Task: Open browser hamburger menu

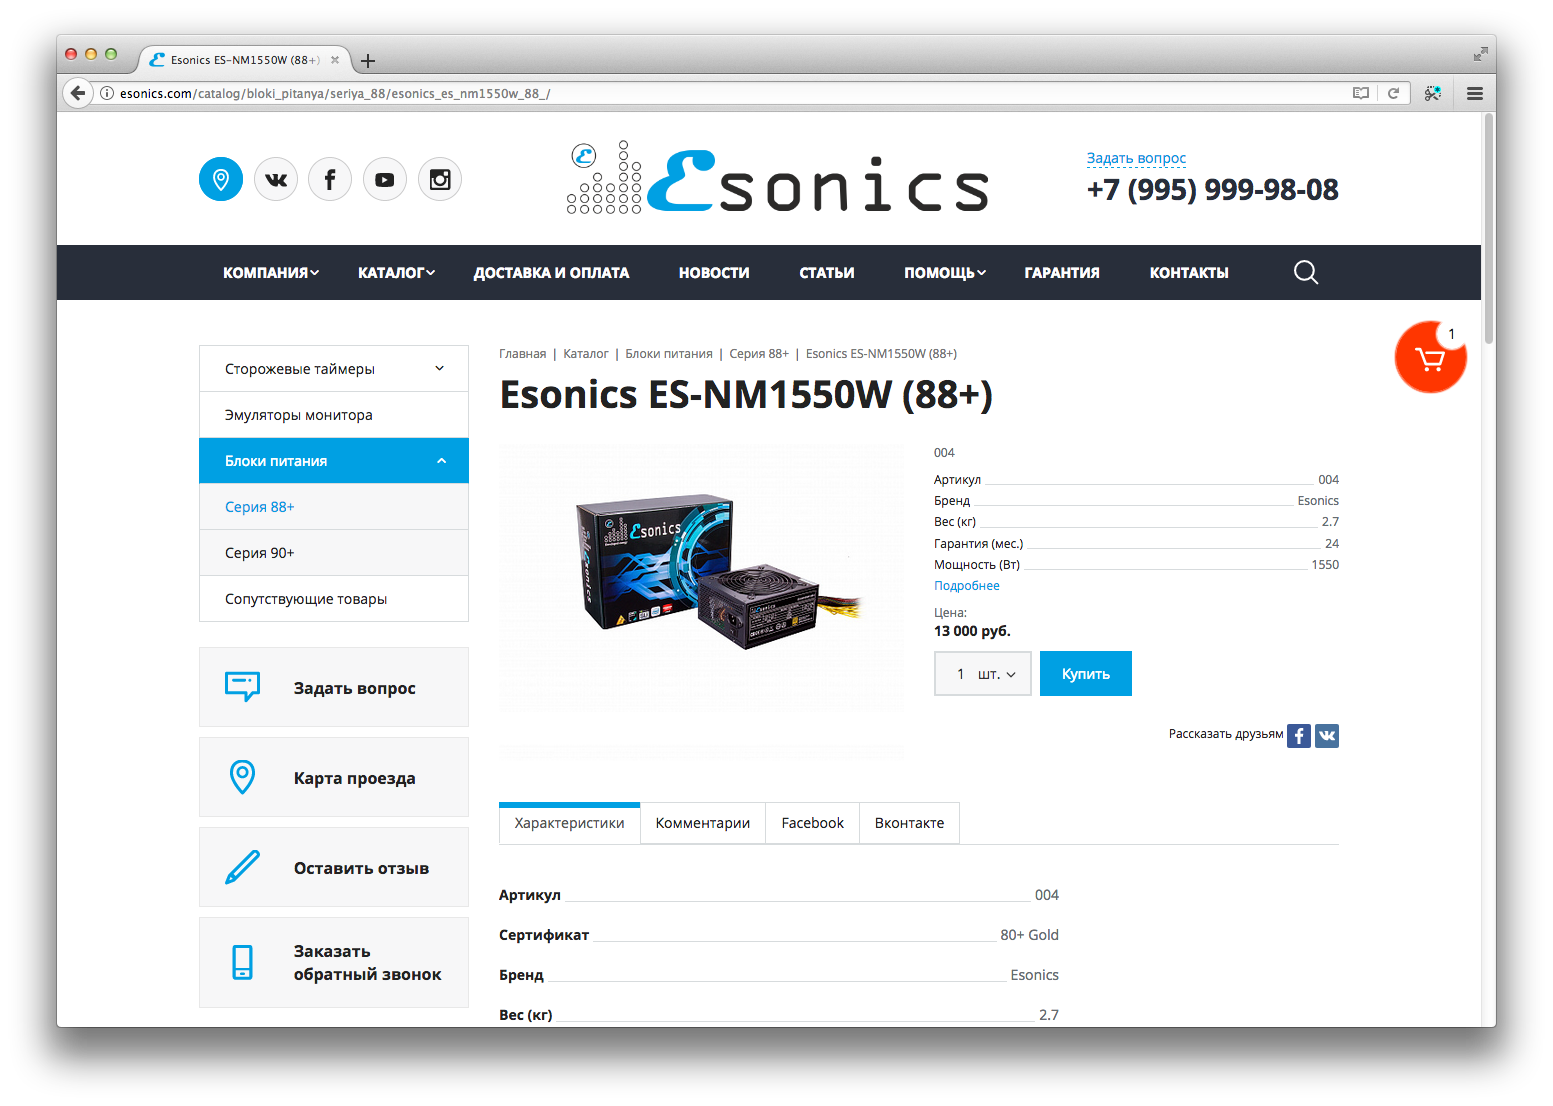Action: coord(1475,93)
